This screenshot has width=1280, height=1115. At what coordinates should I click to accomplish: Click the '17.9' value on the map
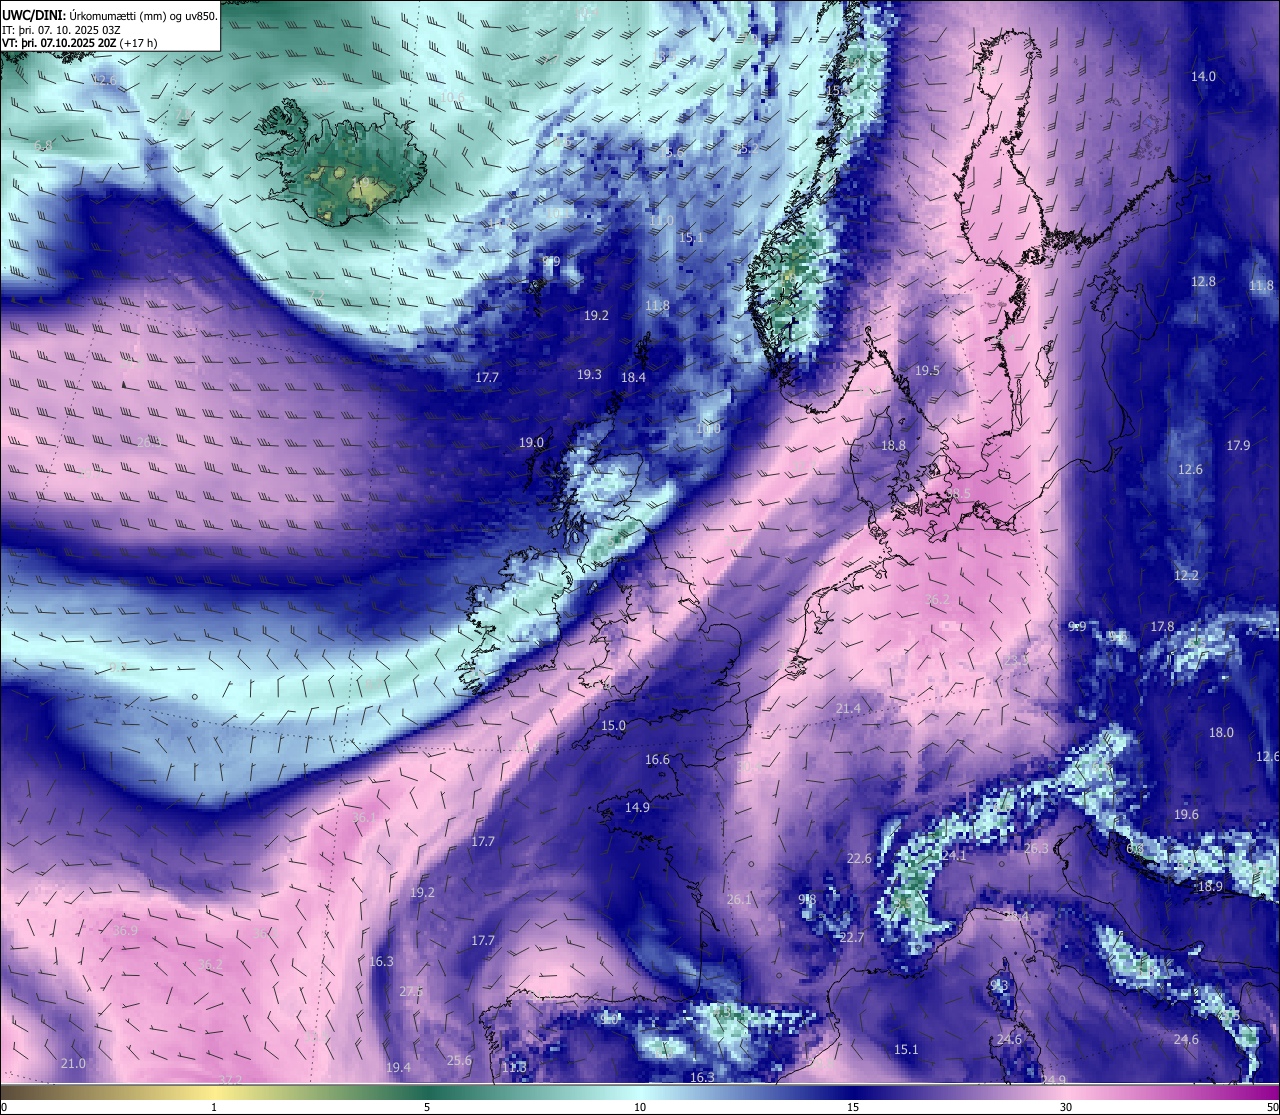click(1238, 446)
